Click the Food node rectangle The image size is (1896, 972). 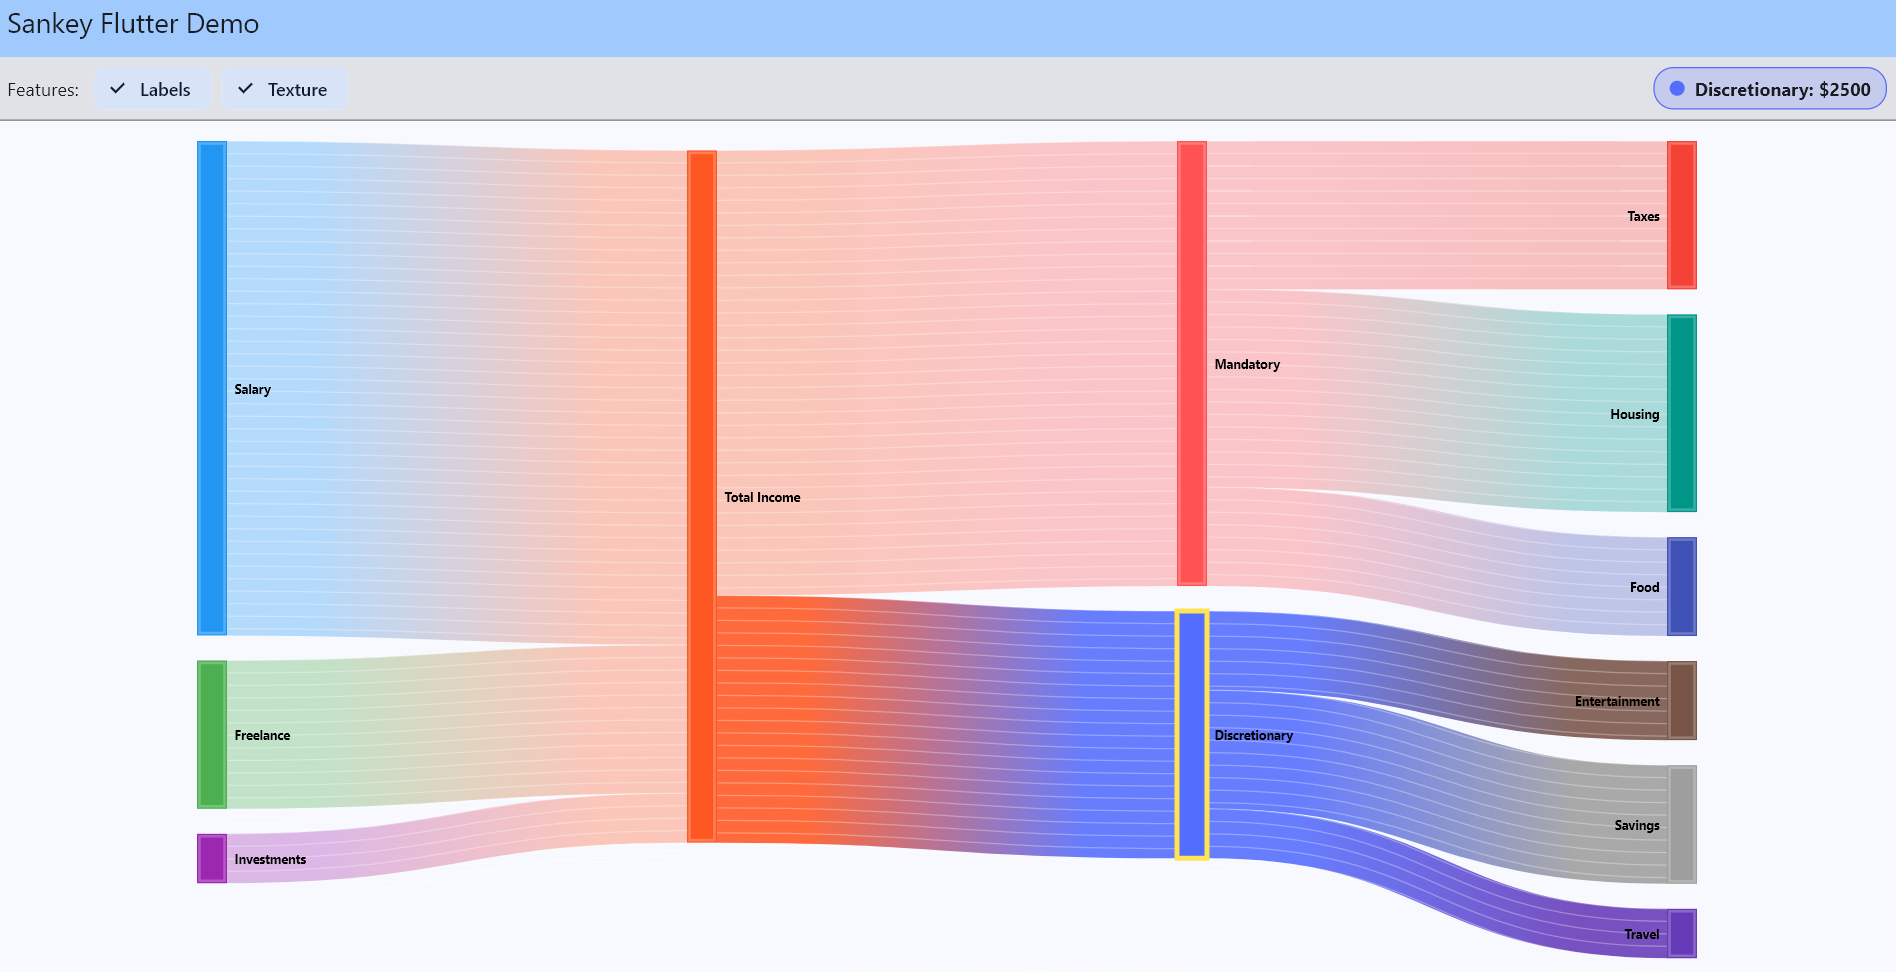[x=1682, y=587]
